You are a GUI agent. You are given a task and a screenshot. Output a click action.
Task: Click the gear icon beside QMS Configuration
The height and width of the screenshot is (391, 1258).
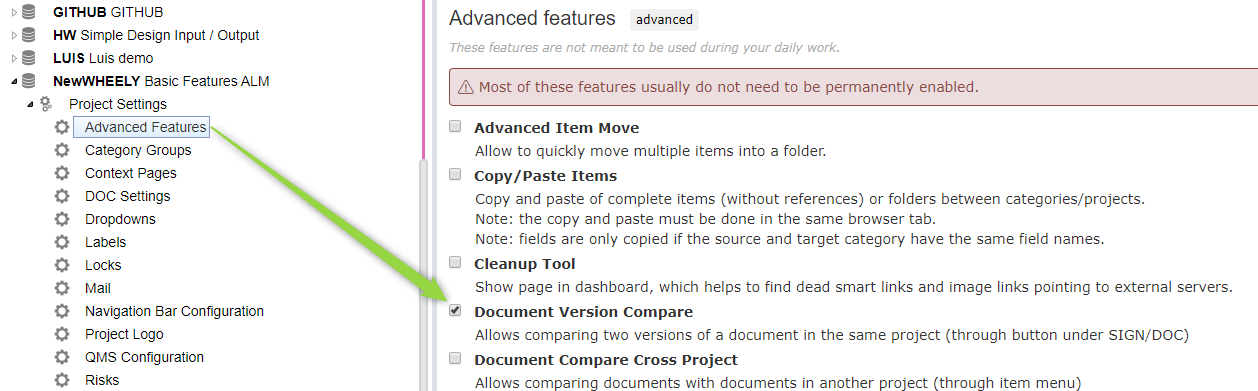click(x=62, y=357)
